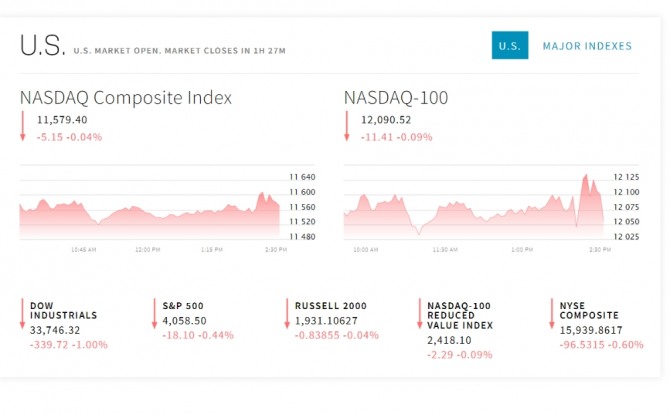Switch to the Major Indexes tab
The image size is (670, 414).
coord(587,46)
